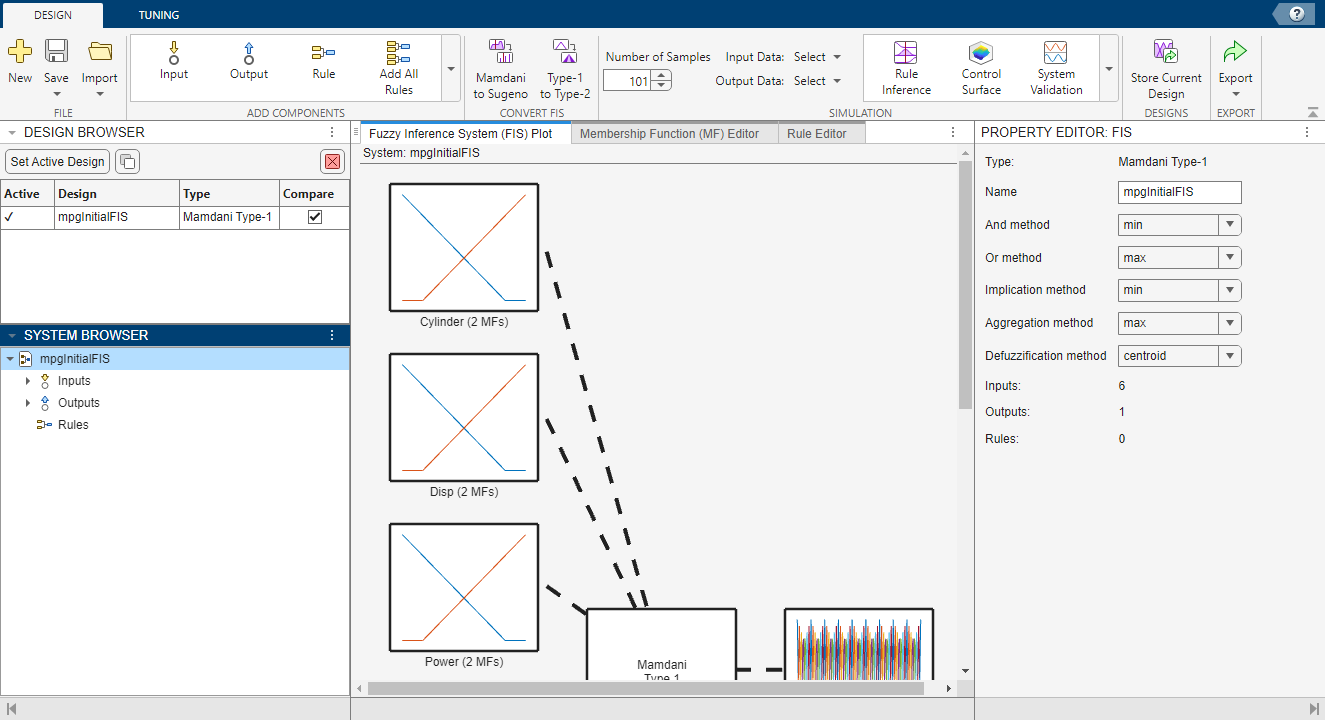Click Store Current Design
This screenshot has height=720, width=1325.
pos(1166,66)
